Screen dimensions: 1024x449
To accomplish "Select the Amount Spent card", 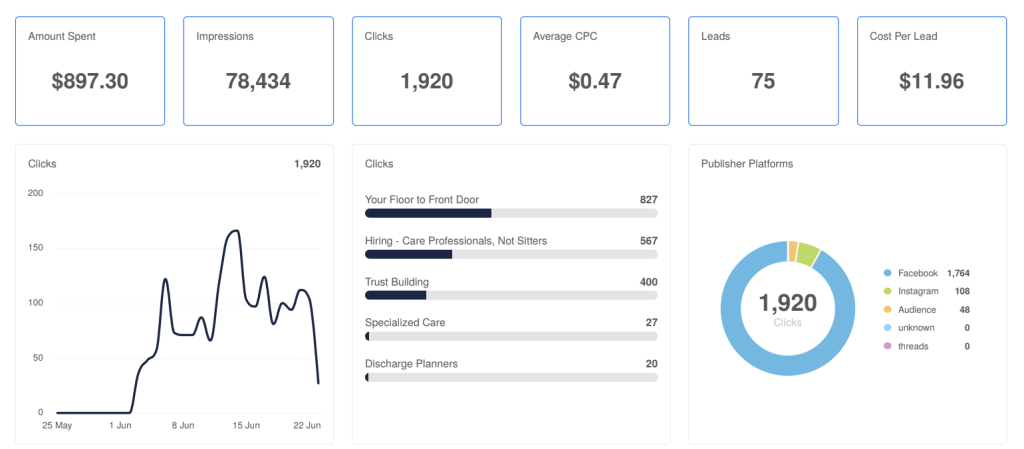I will pos(90,71).
